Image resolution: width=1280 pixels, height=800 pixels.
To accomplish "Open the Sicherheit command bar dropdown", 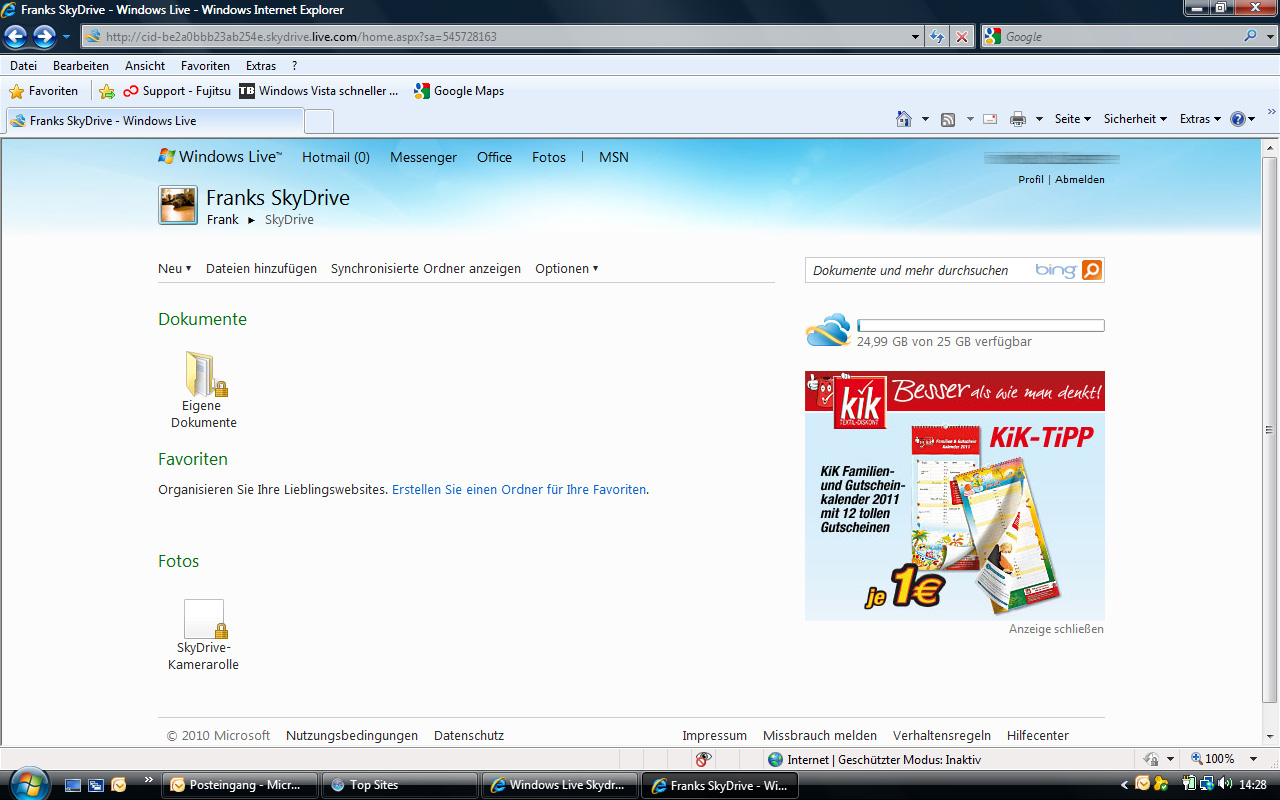I will (x=1135, y=119).
